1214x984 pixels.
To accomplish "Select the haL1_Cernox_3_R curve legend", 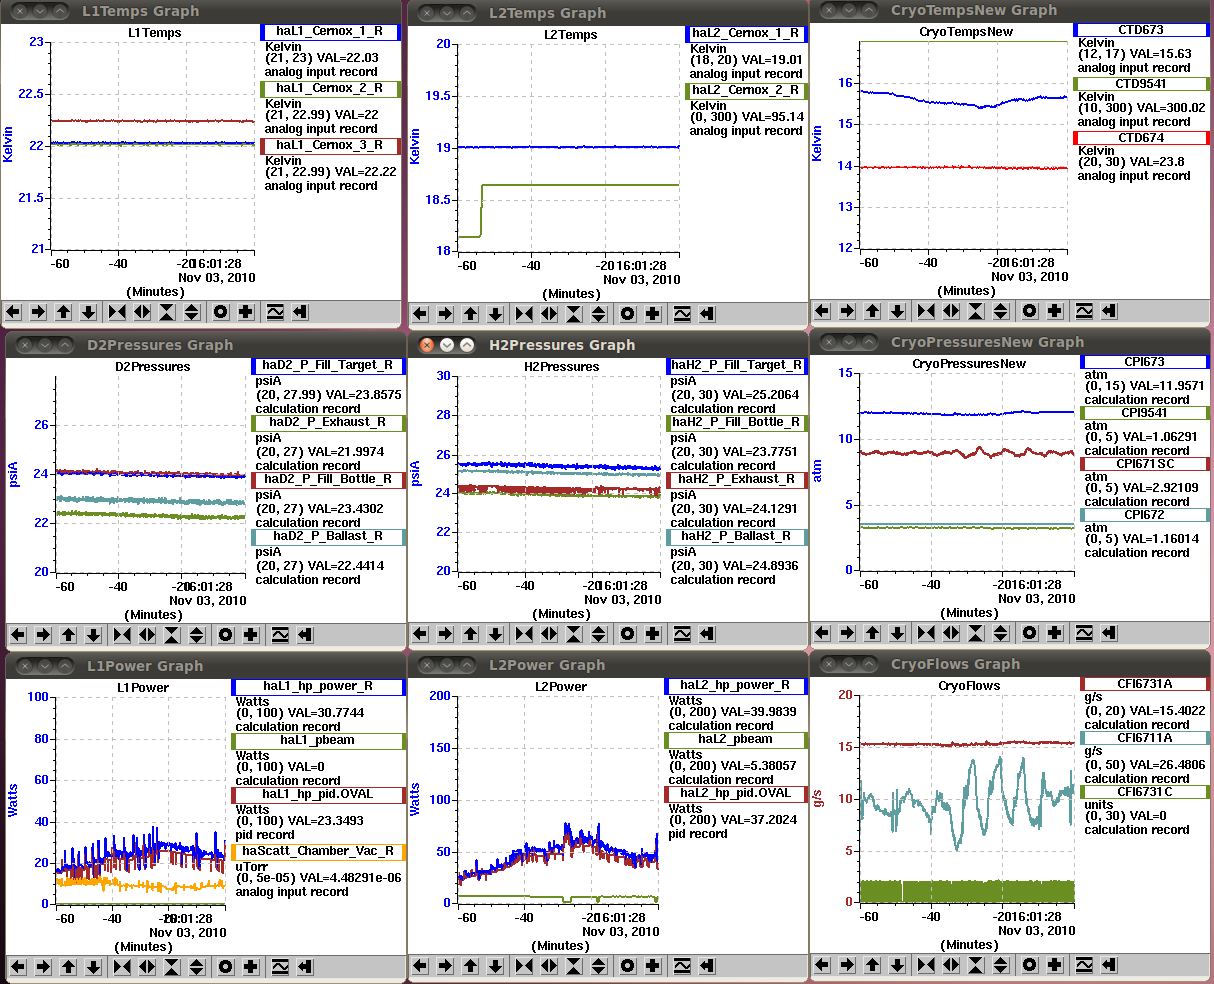I will (x=329, y=146).
